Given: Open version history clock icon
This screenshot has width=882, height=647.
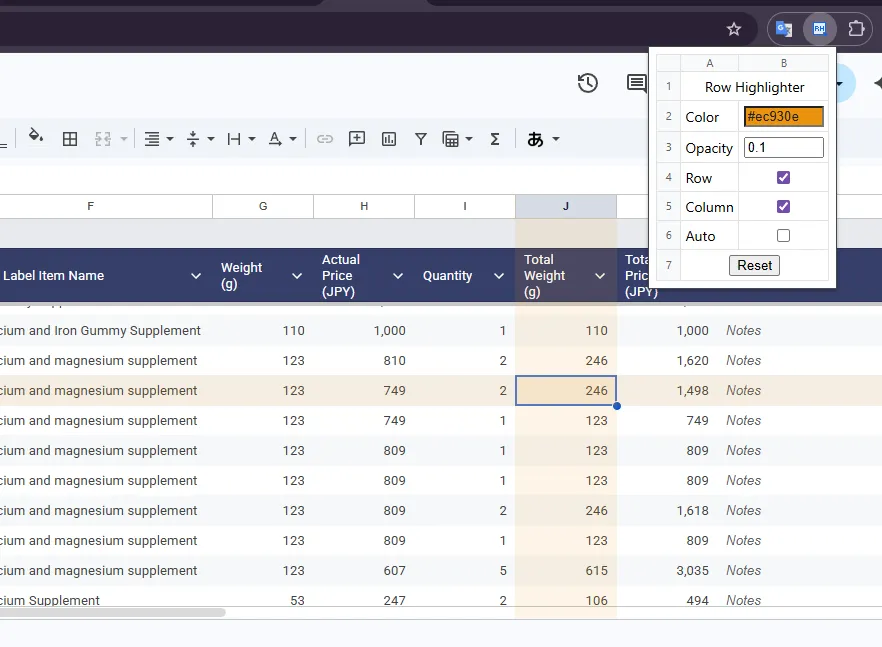Looking at the screenshot, I should 588,83.
